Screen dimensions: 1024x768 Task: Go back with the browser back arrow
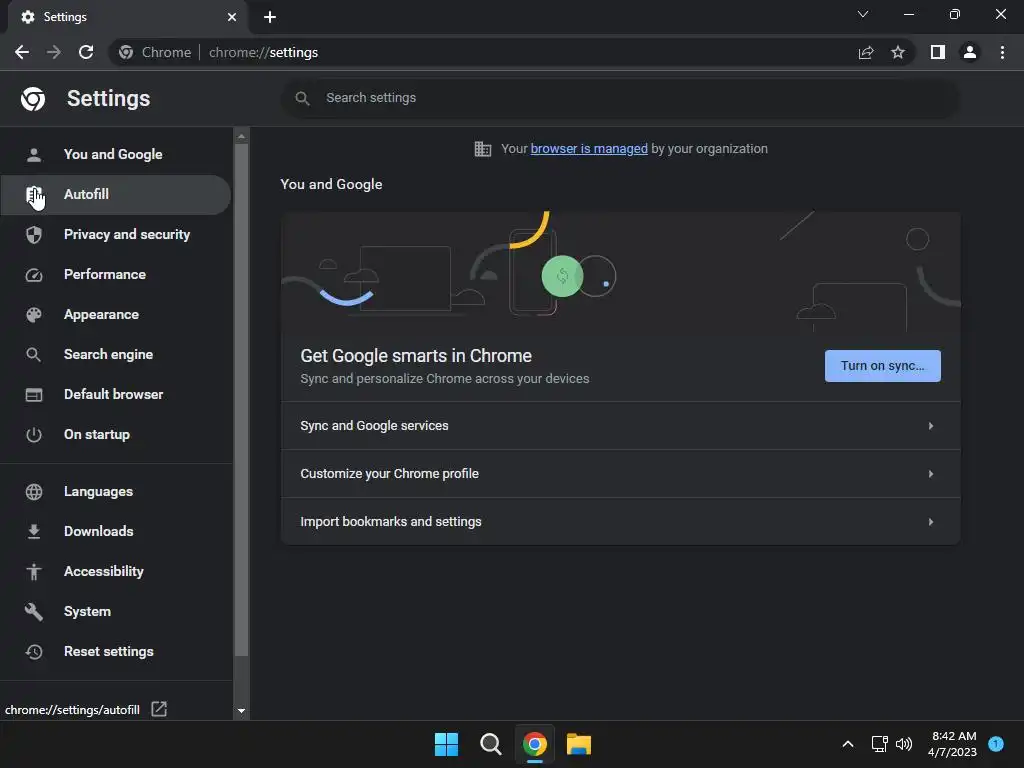pyautogui.click(x=22, y=52)
